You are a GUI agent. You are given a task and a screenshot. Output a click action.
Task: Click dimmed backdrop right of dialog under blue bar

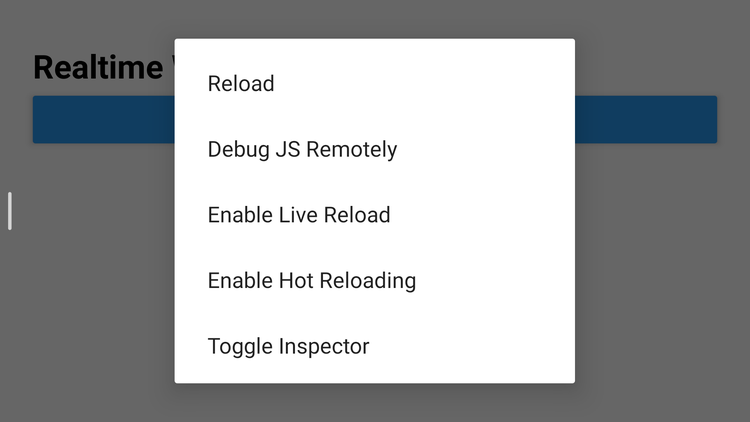[x=662, y=263]
